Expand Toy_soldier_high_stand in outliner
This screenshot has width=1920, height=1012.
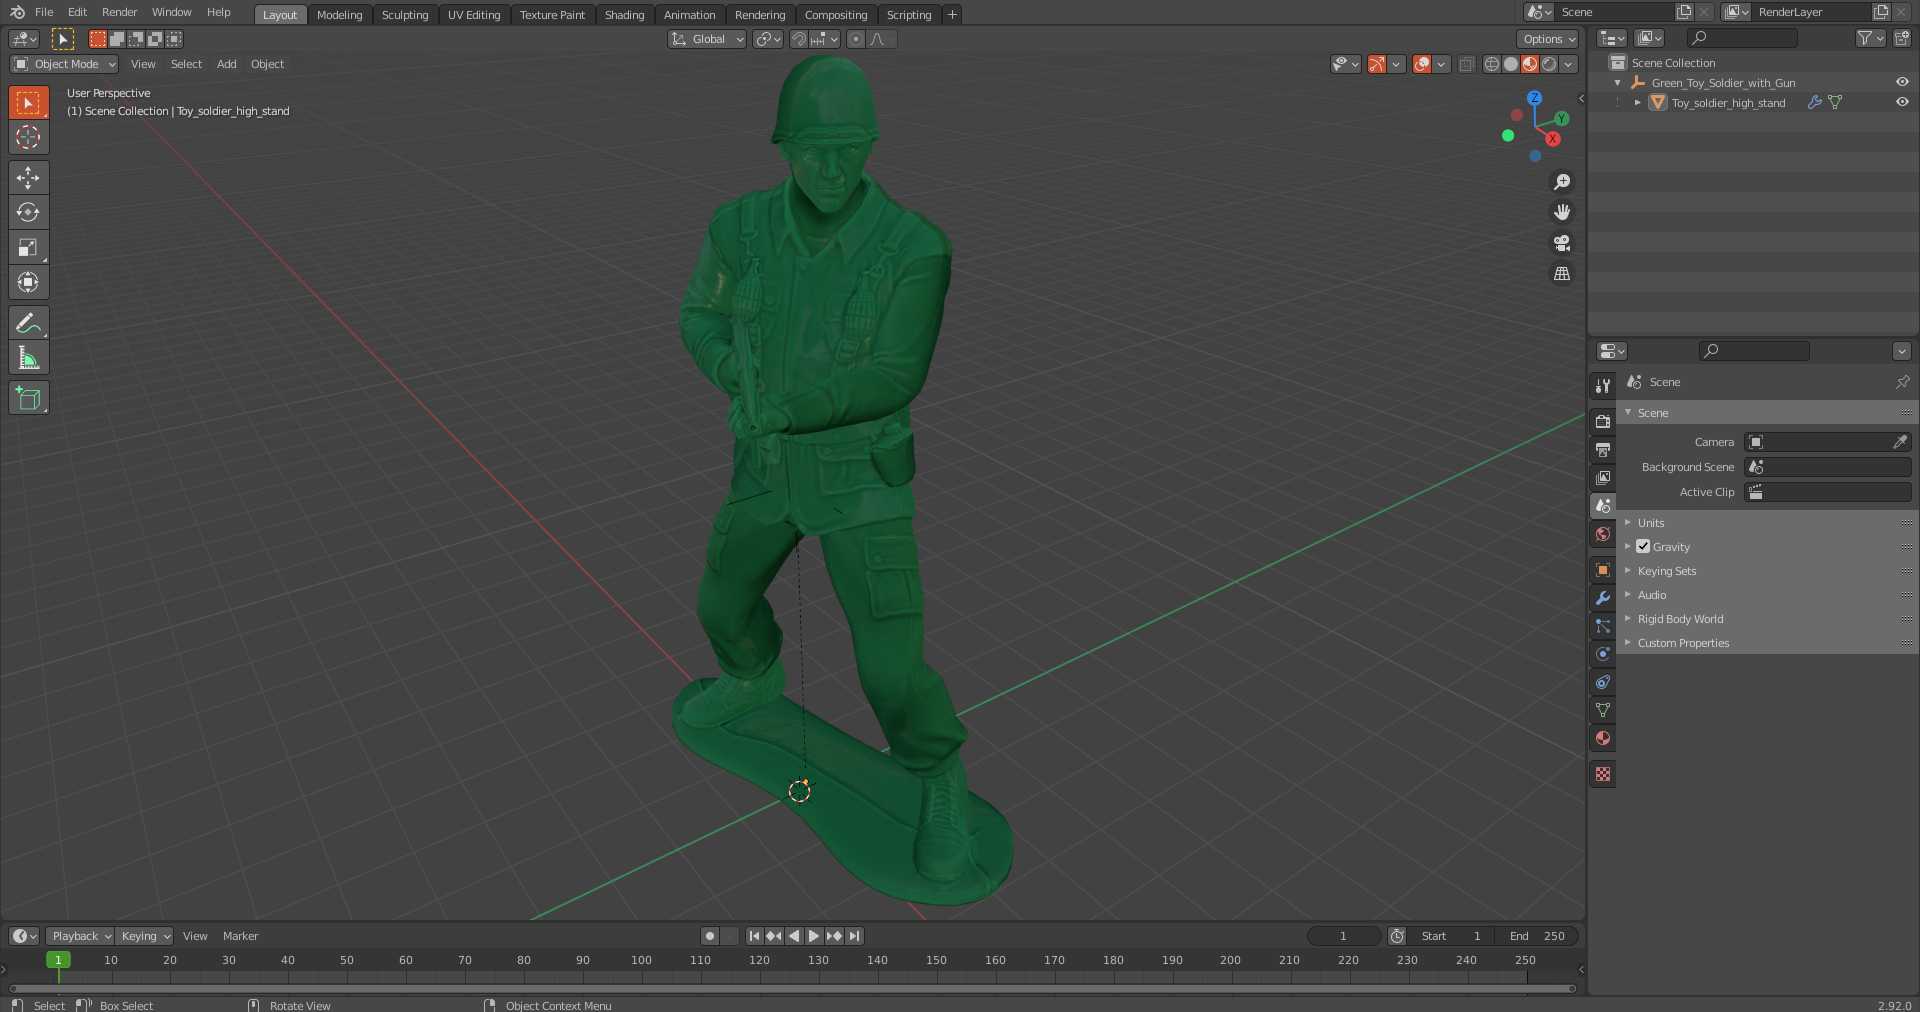point(1638,102)
